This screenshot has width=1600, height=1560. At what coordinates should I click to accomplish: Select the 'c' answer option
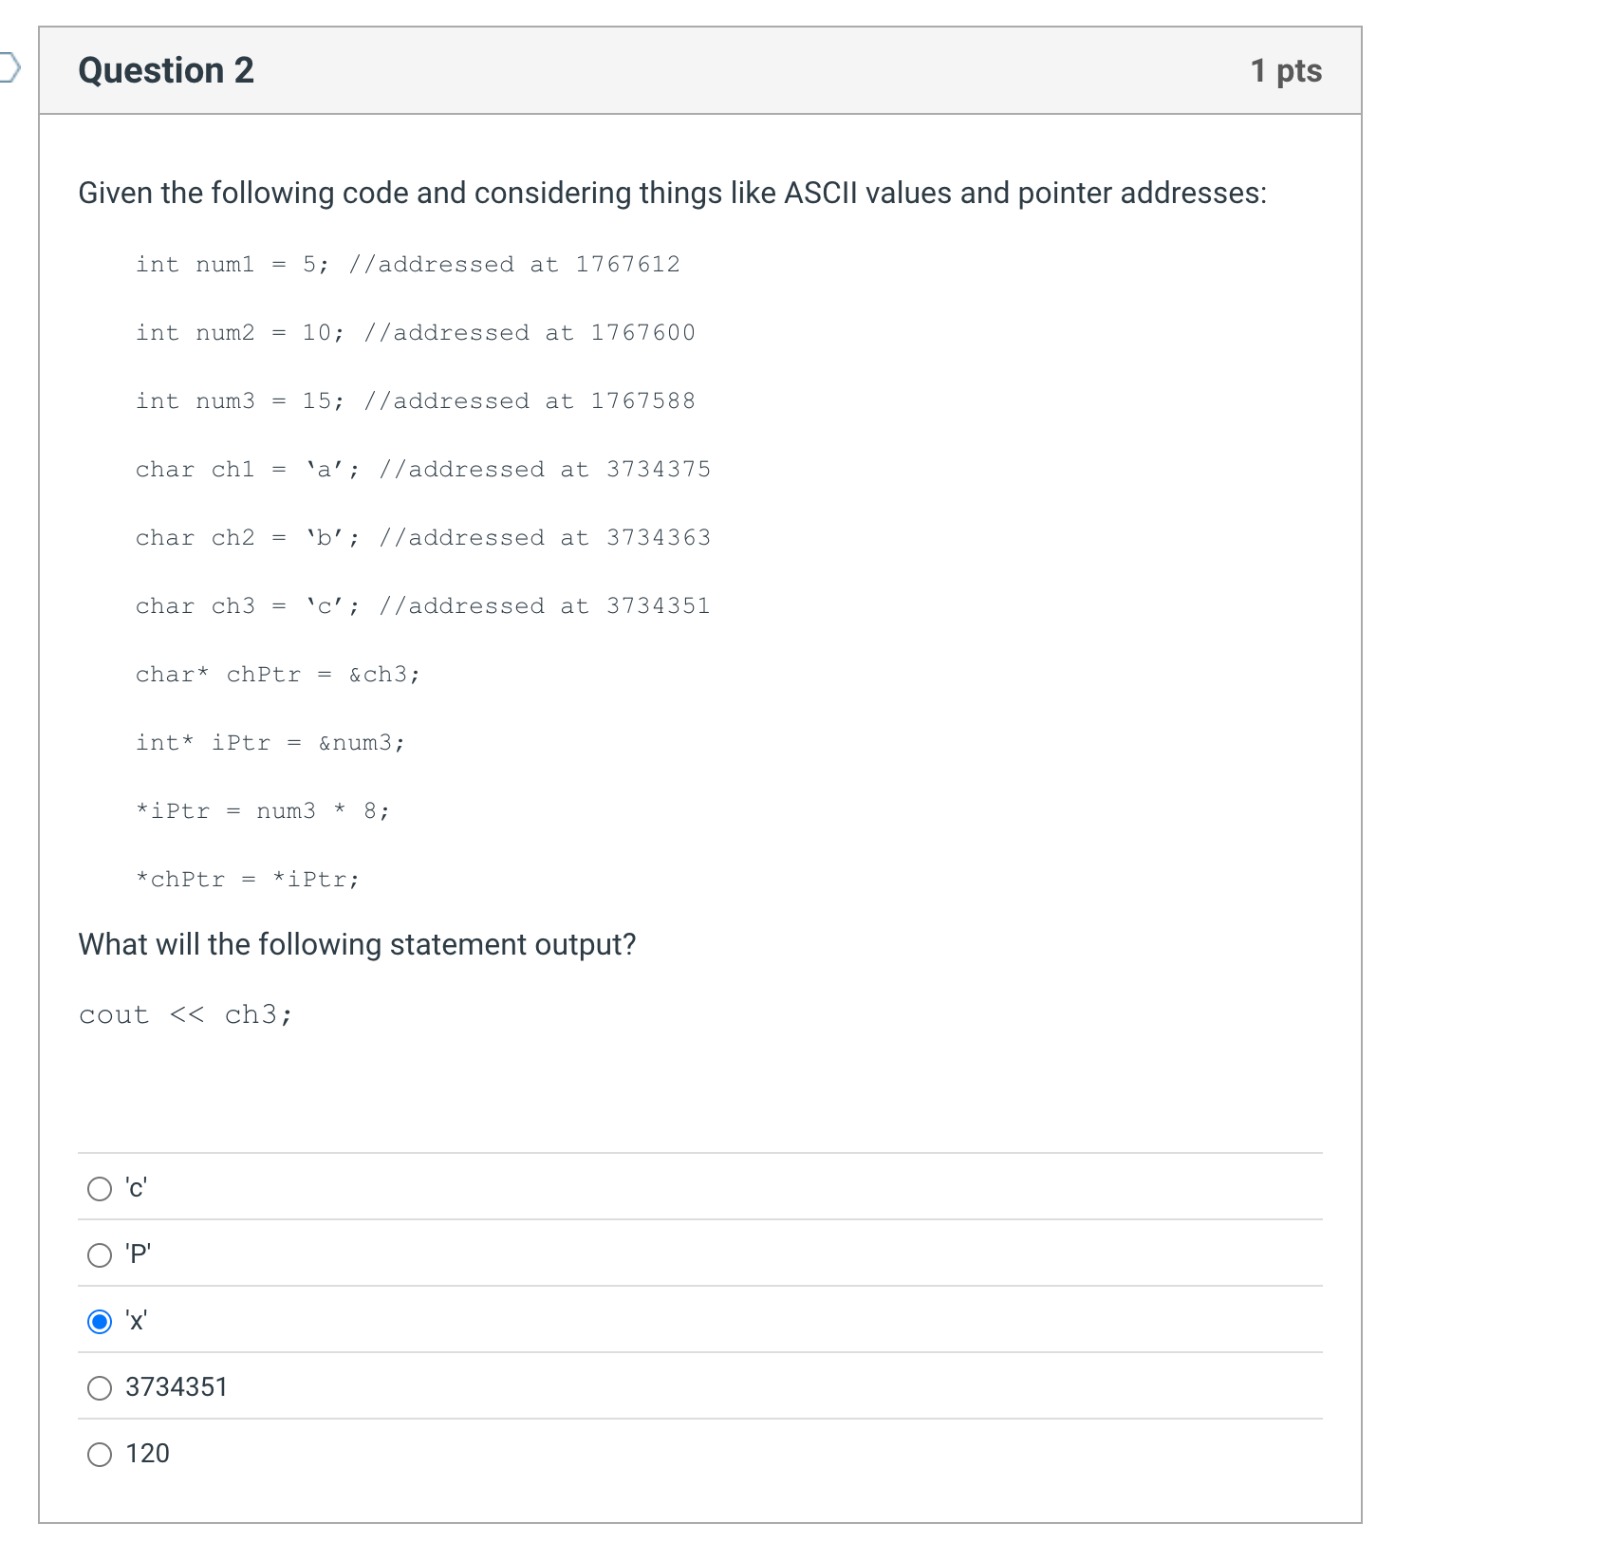(100, 1190)
